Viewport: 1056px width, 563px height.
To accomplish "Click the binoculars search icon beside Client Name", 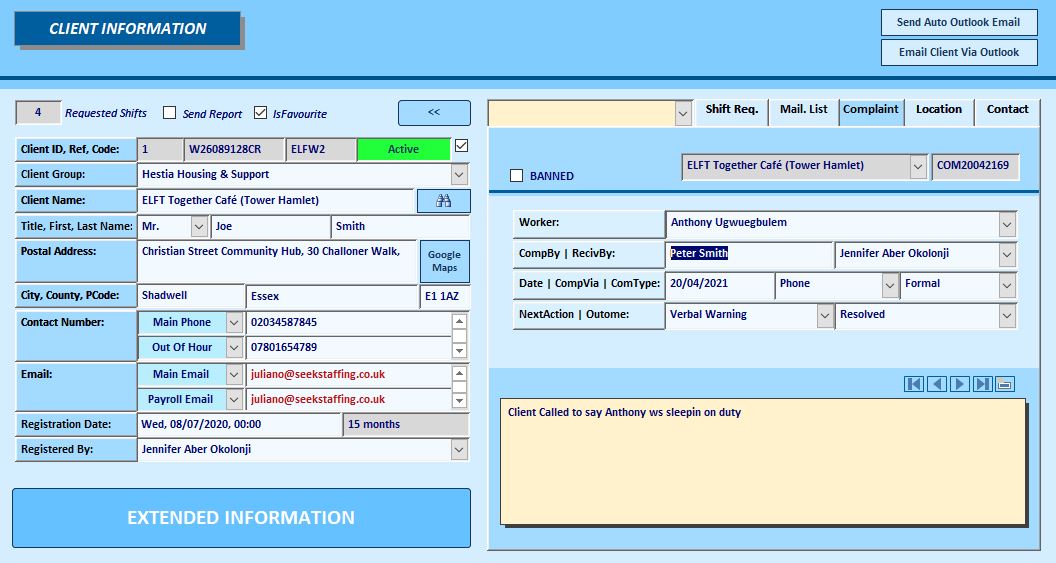I will pos(443,201).
